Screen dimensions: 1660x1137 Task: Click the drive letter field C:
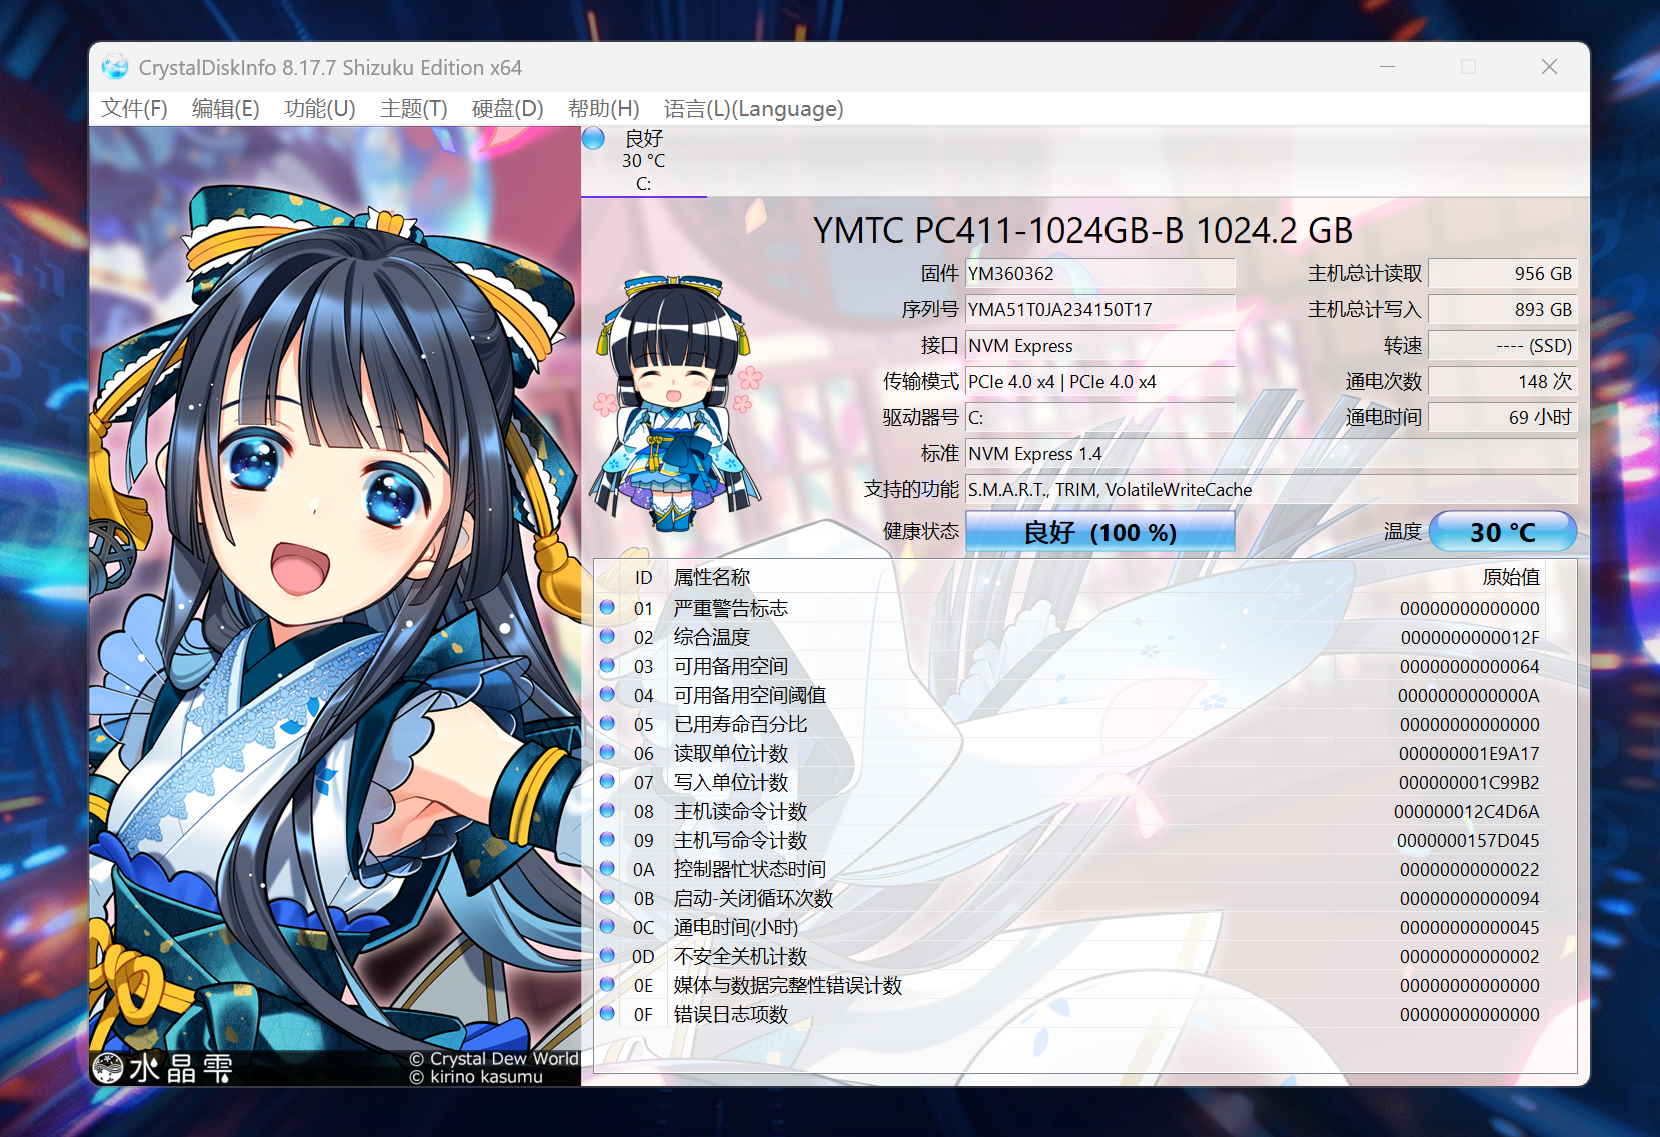point(1100,418)
